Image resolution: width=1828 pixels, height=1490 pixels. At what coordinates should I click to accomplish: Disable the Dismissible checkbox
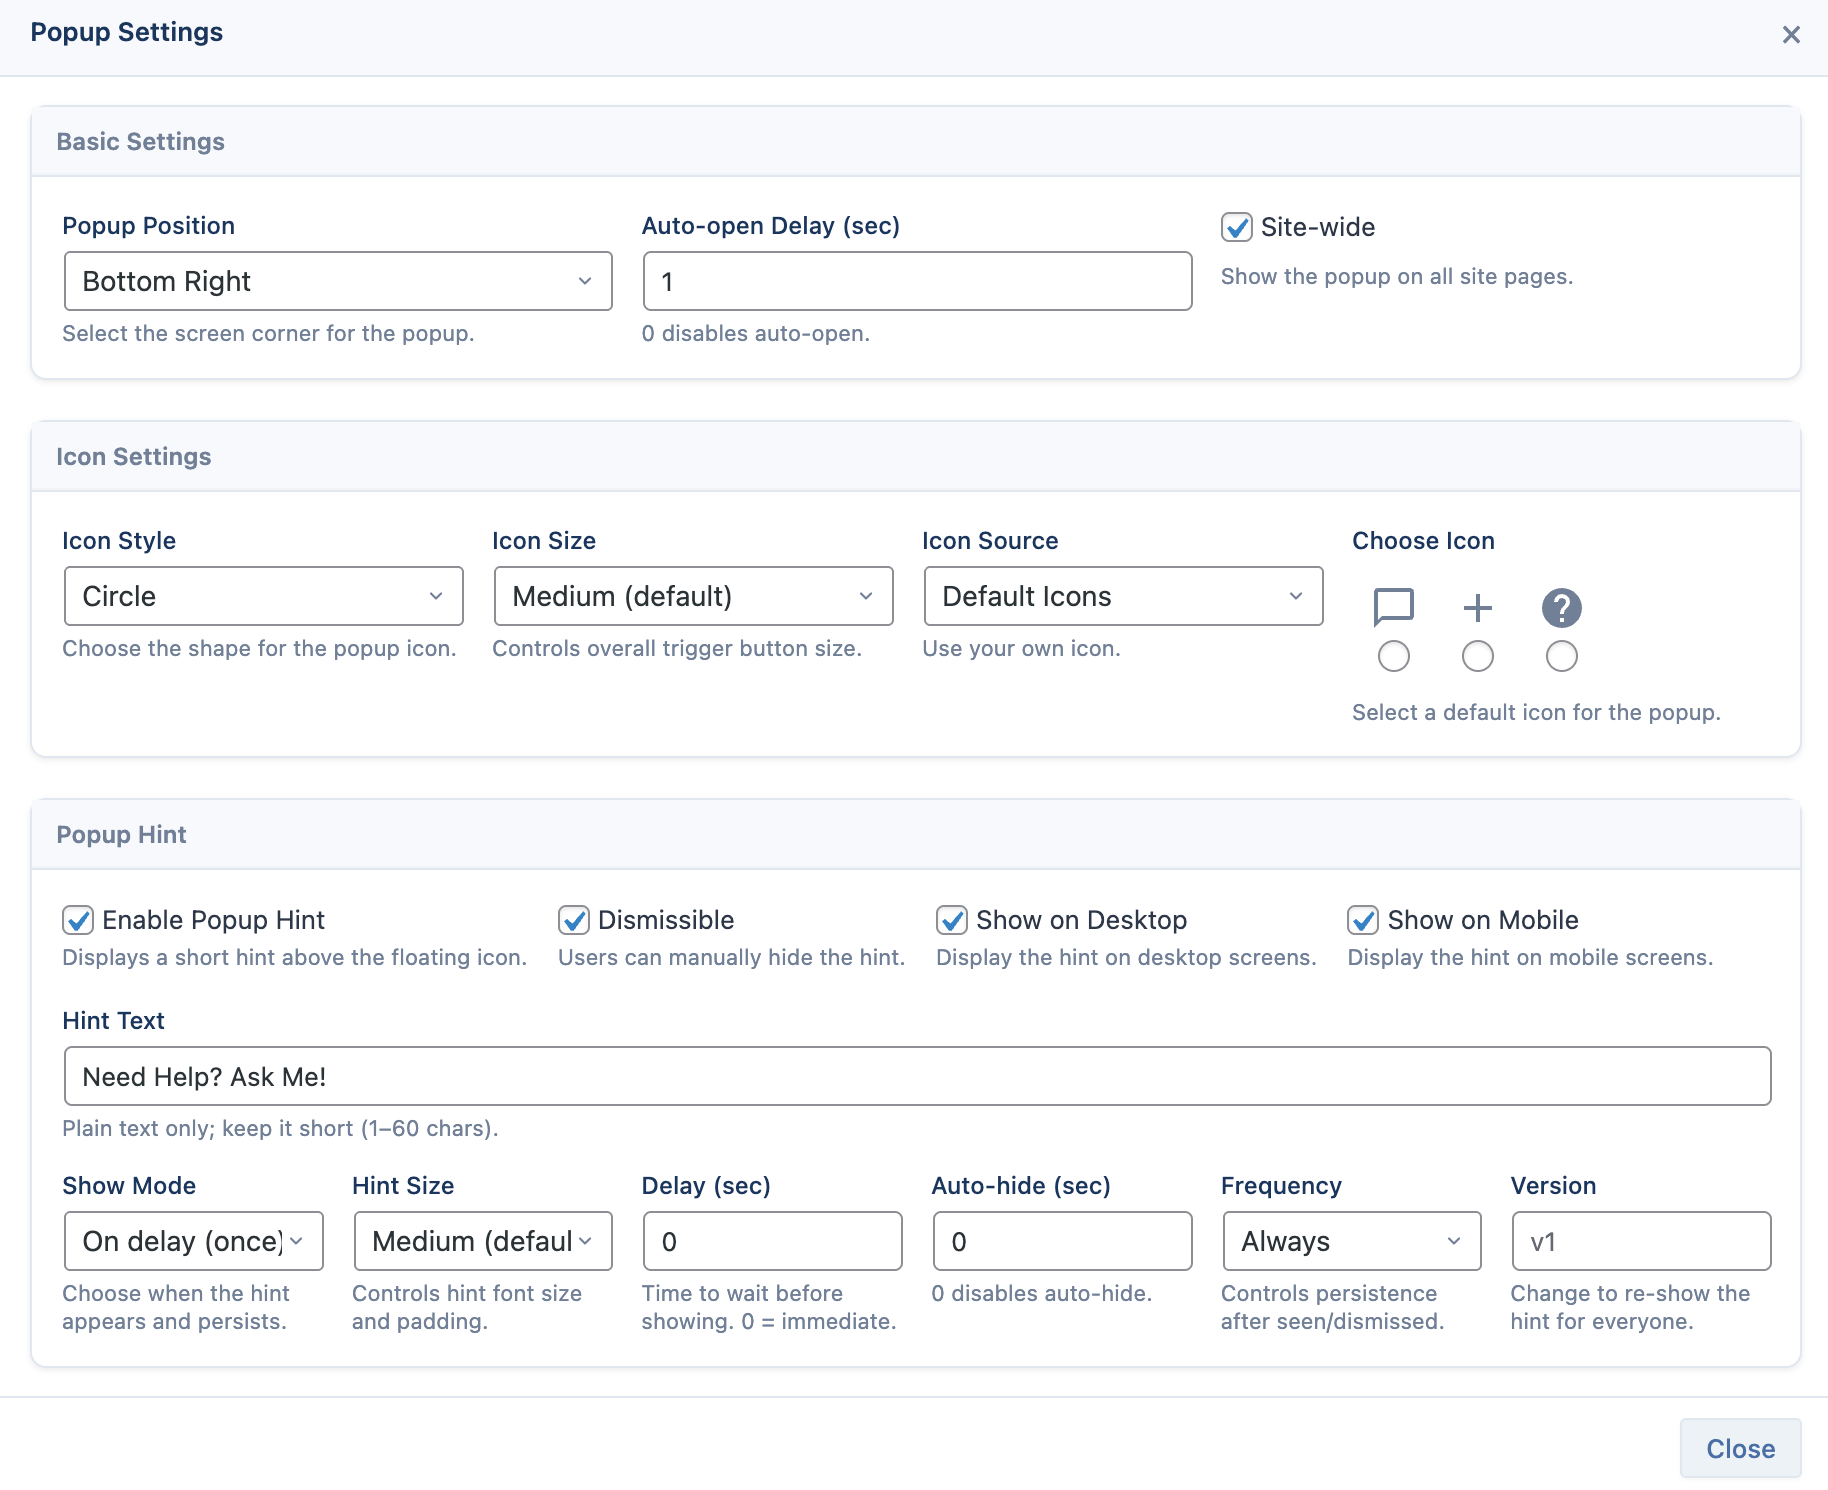[574, 920]
